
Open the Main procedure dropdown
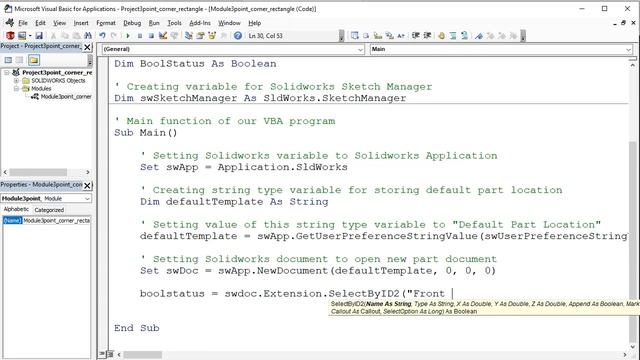(501, 49)
